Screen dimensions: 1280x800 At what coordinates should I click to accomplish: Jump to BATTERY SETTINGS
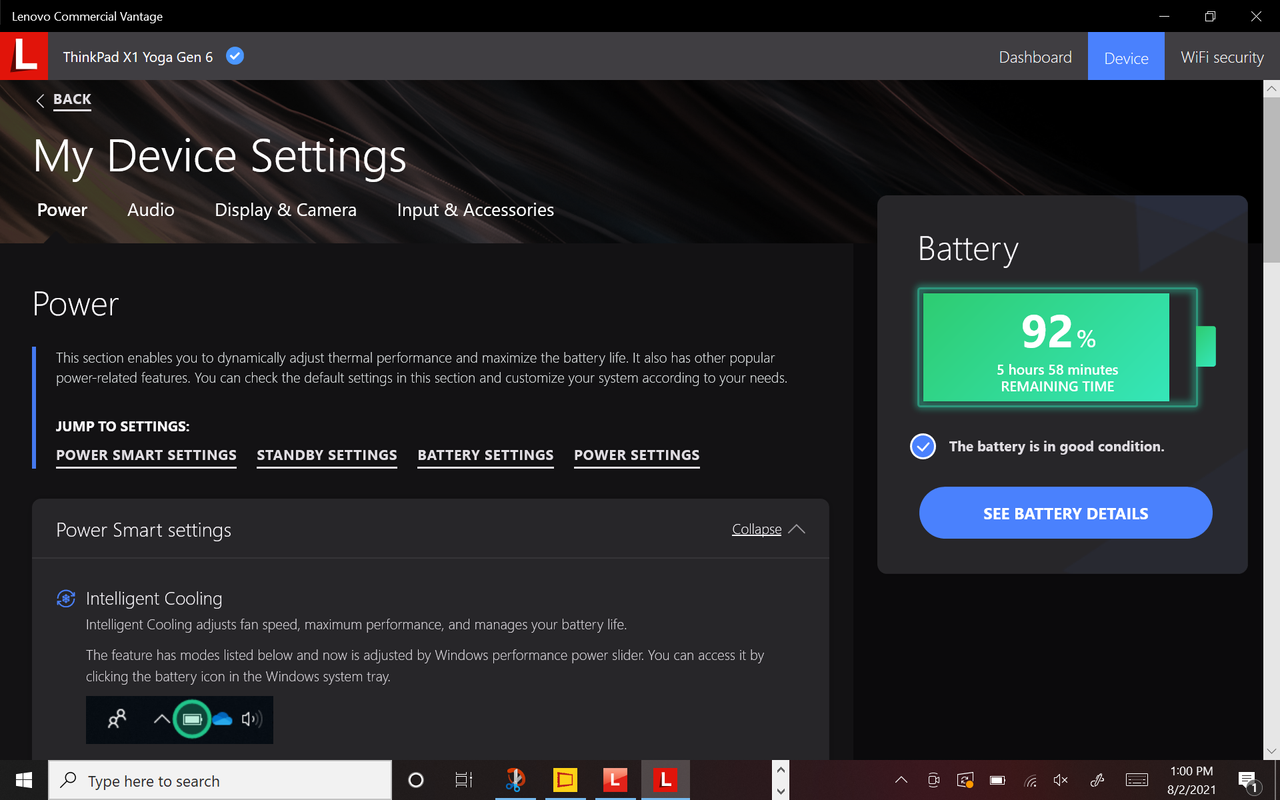pos(485,455)
